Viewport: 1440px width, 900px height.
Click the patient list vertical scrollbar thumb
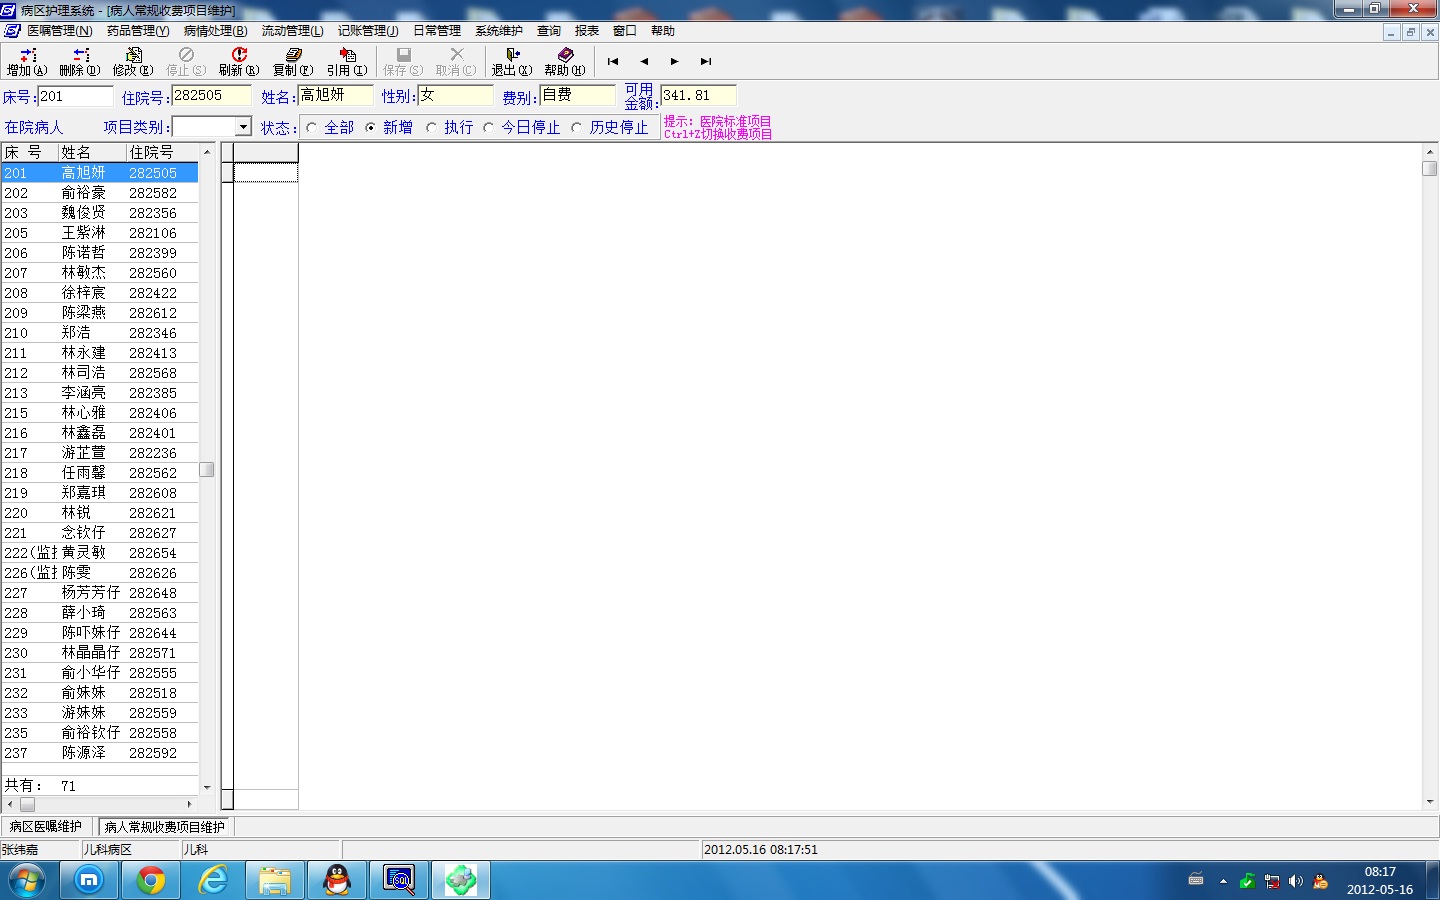click(207, 470)
